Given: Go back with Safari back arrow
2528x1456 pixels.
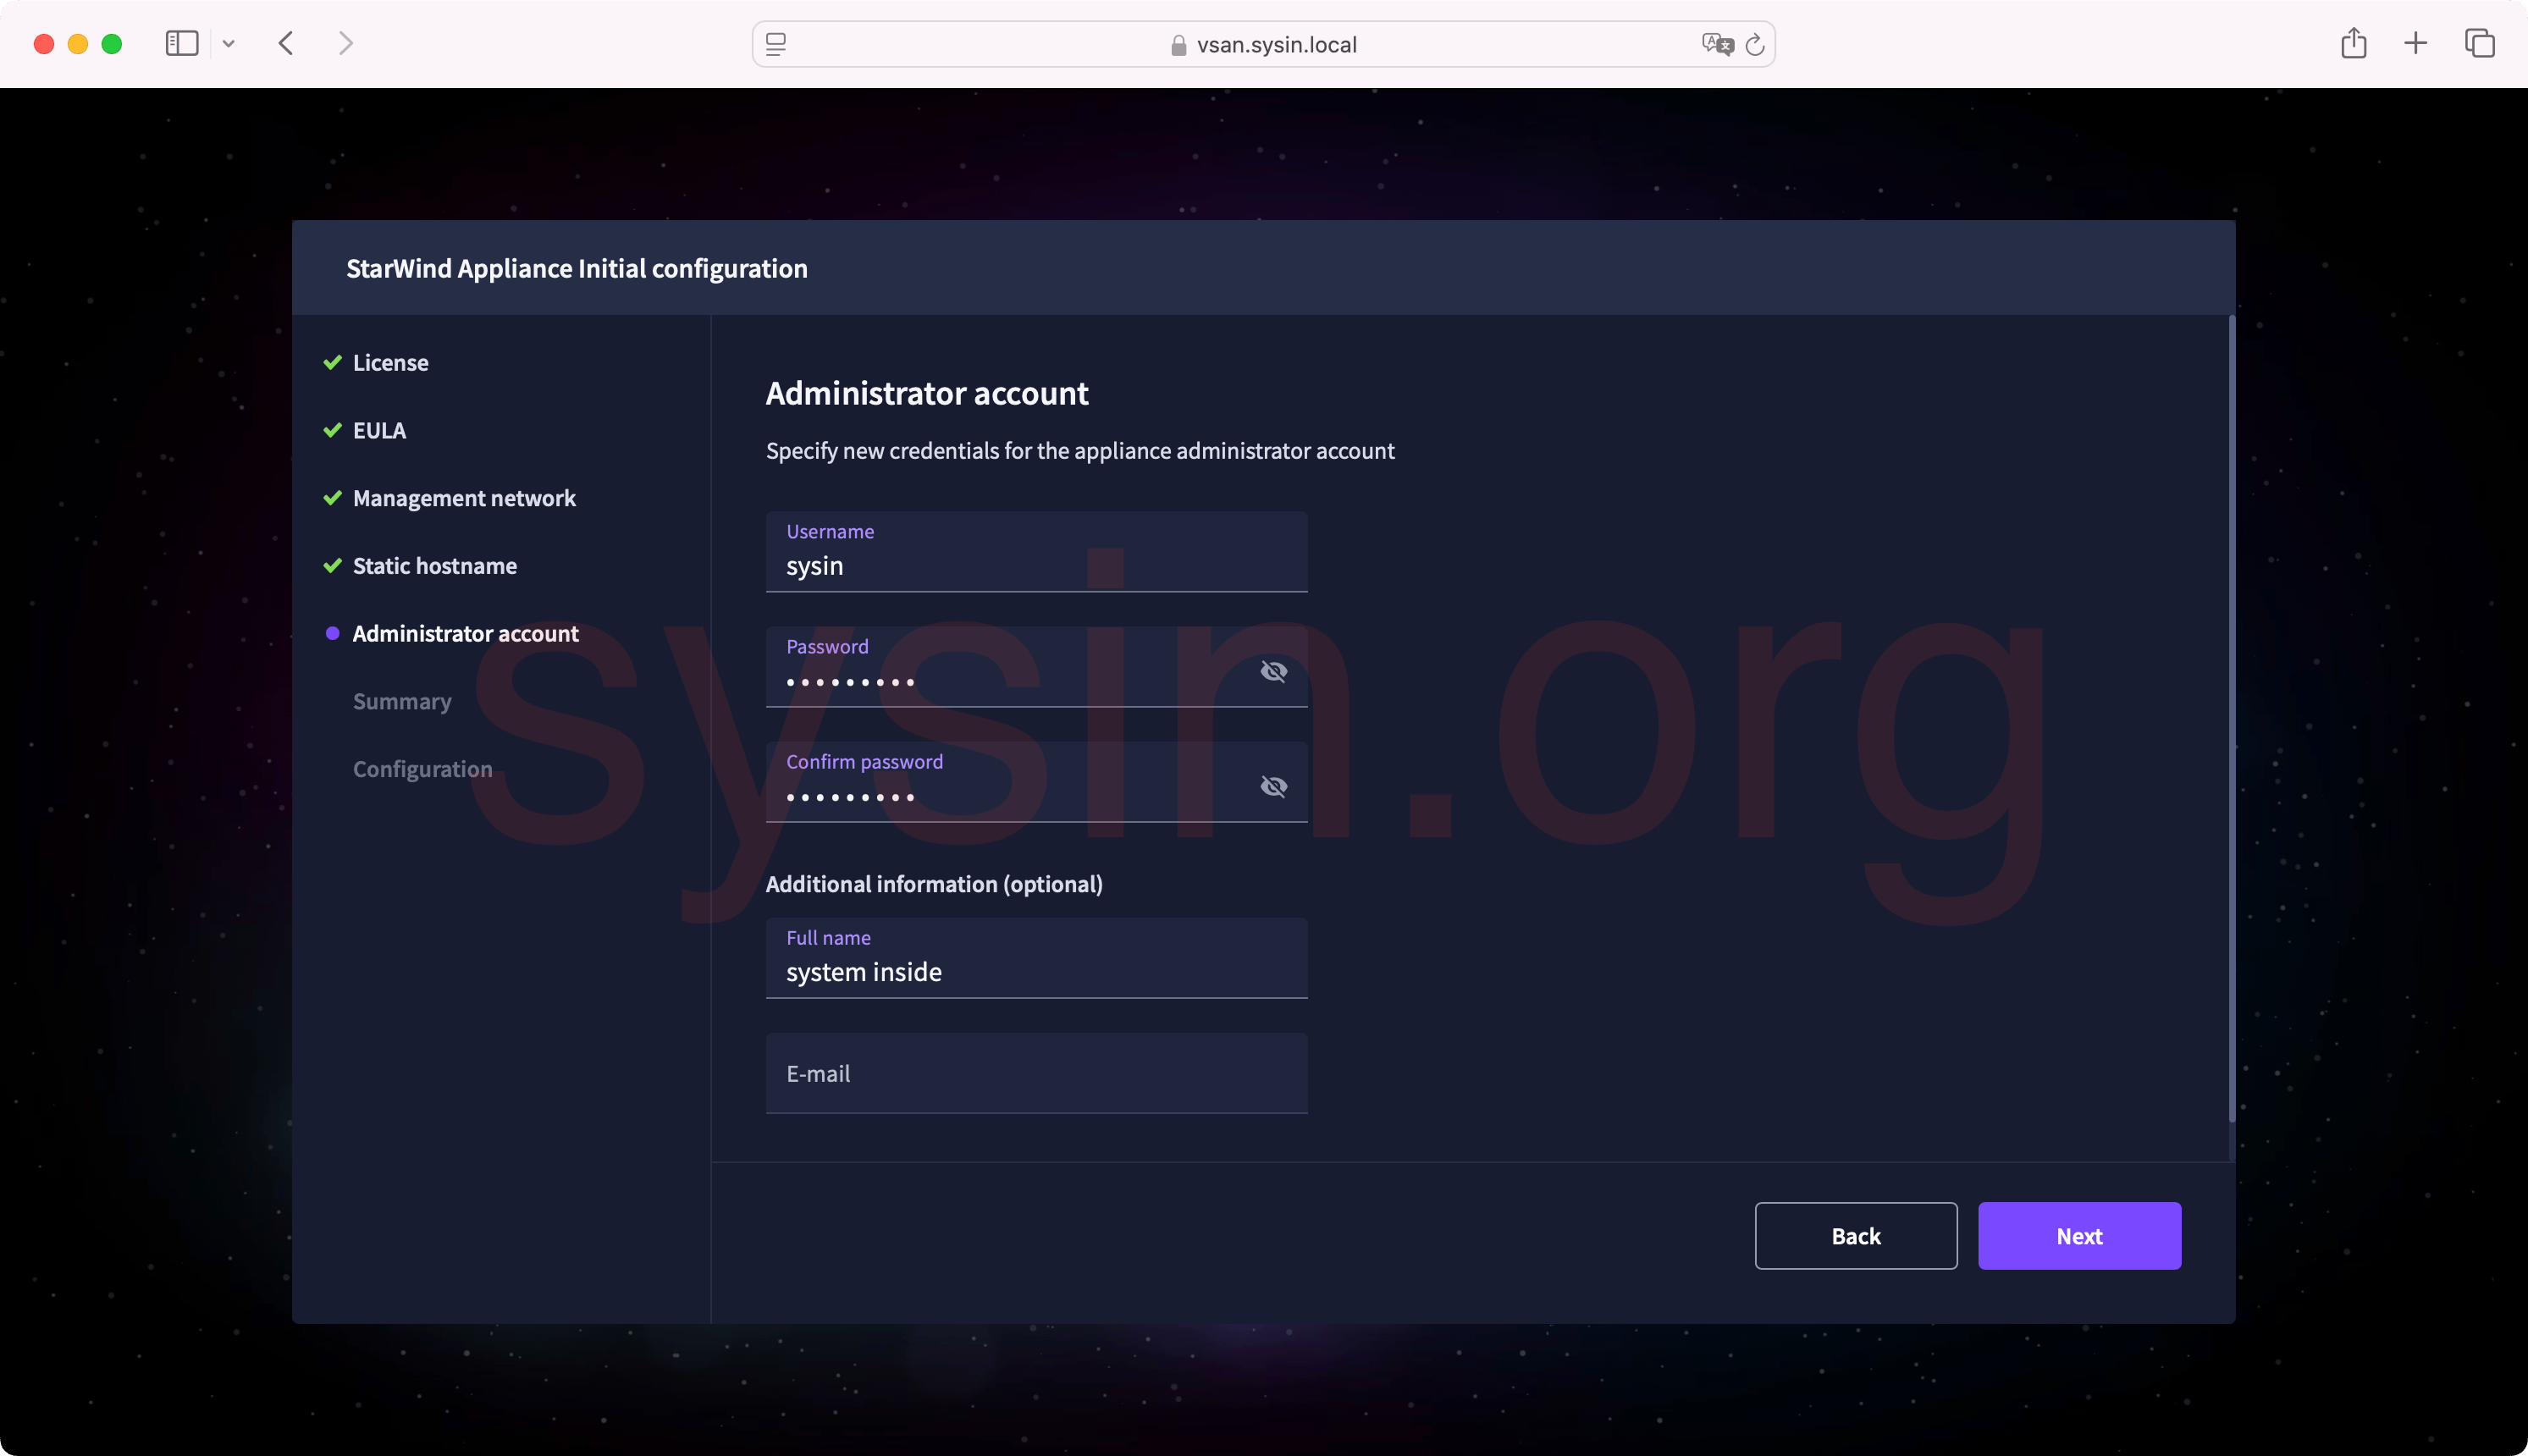Looking at the screenshot, I should (x=286, y=43).
